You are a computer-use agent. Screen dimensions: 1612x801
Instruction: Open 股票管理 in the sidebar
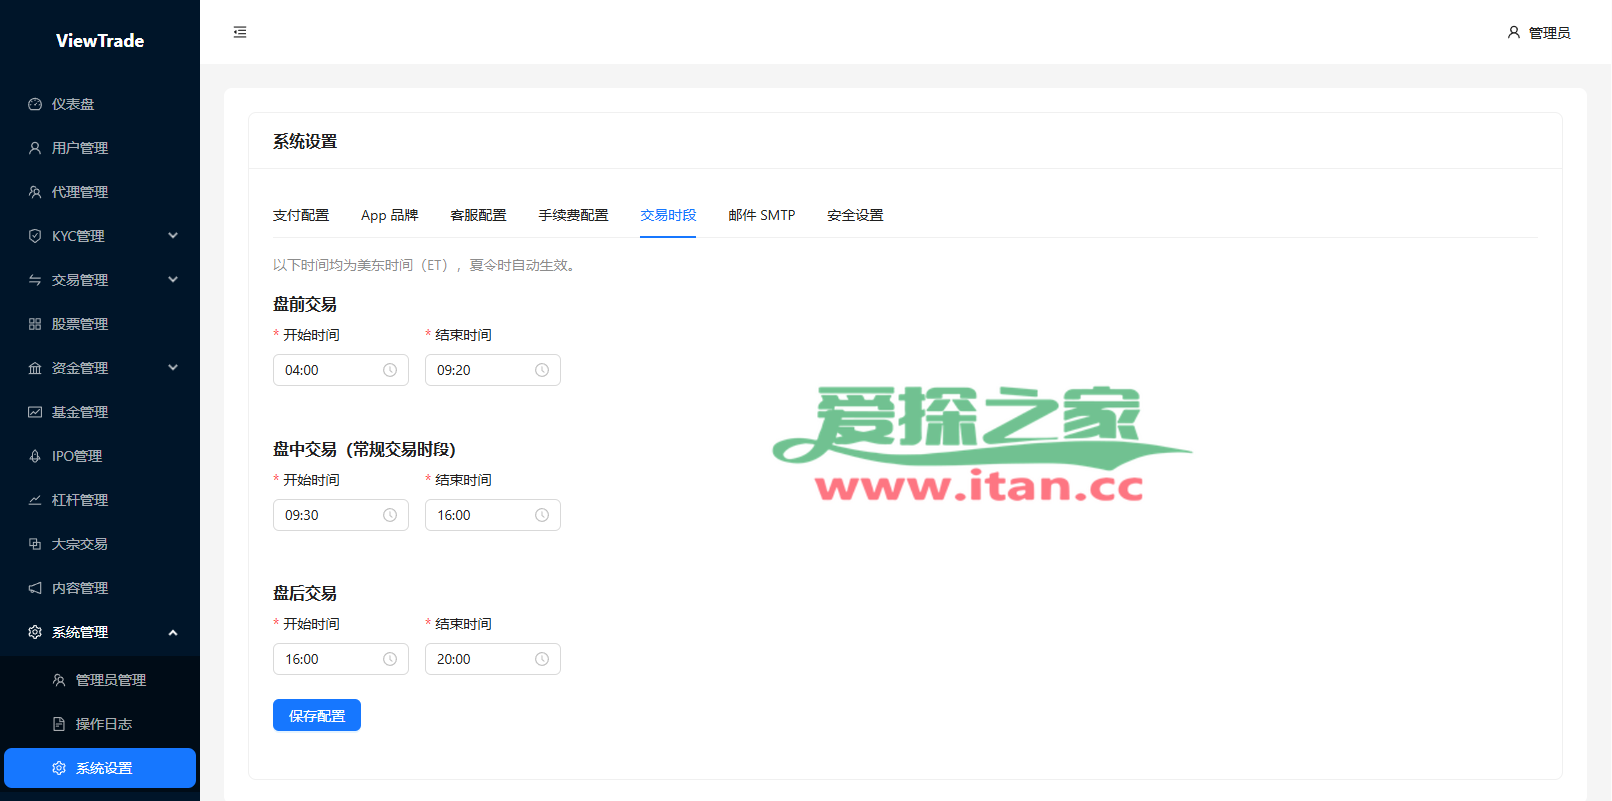click(x=100, y=324)
